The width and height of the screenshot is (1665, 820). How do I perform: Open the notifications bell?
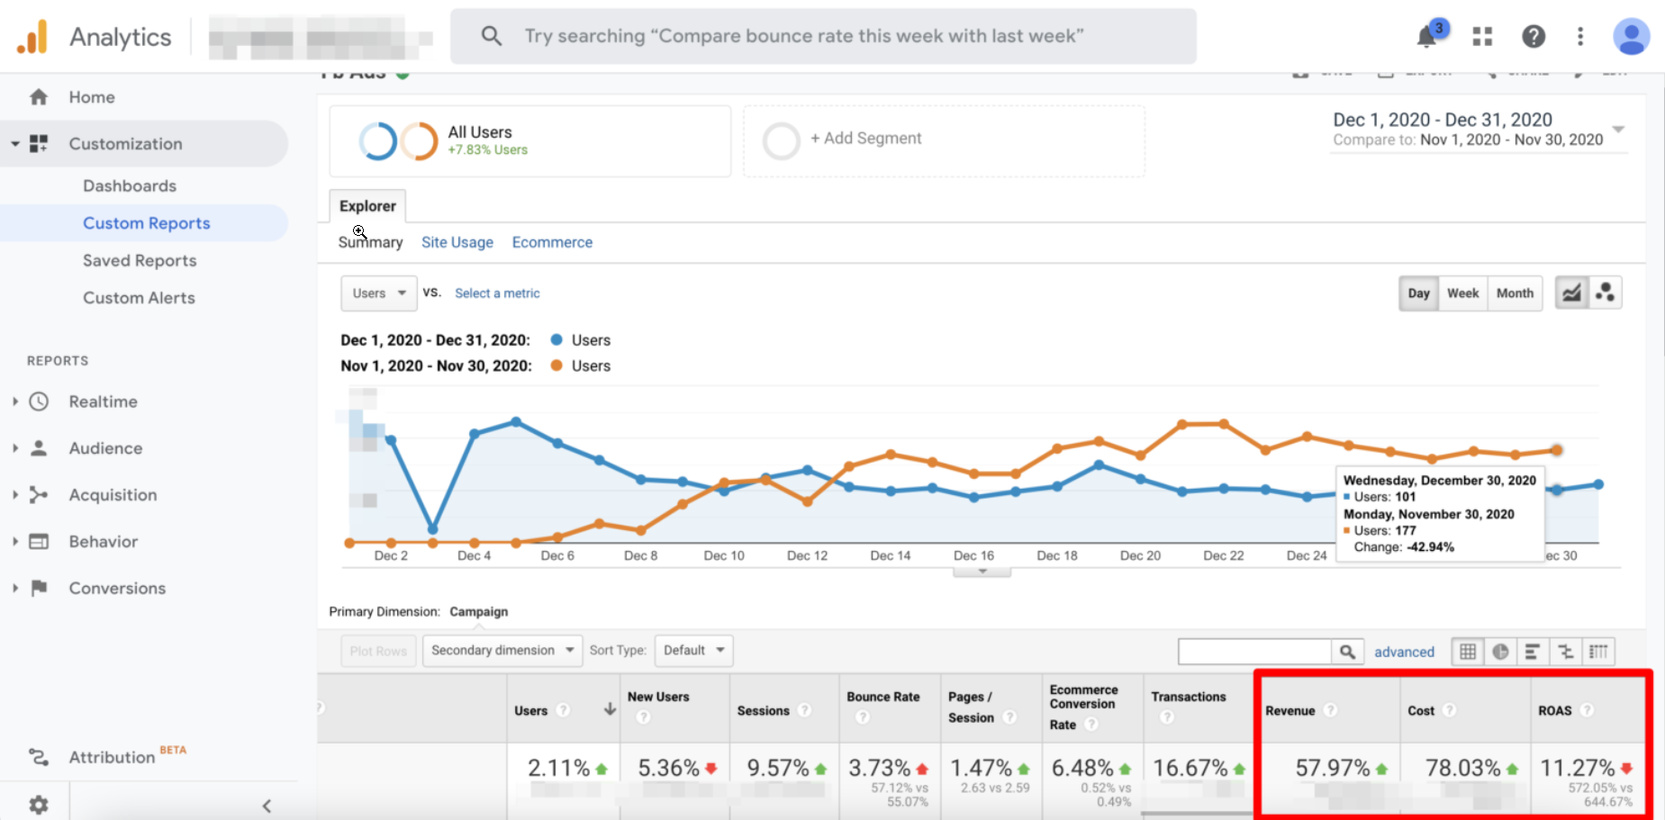coord(1427,37)
